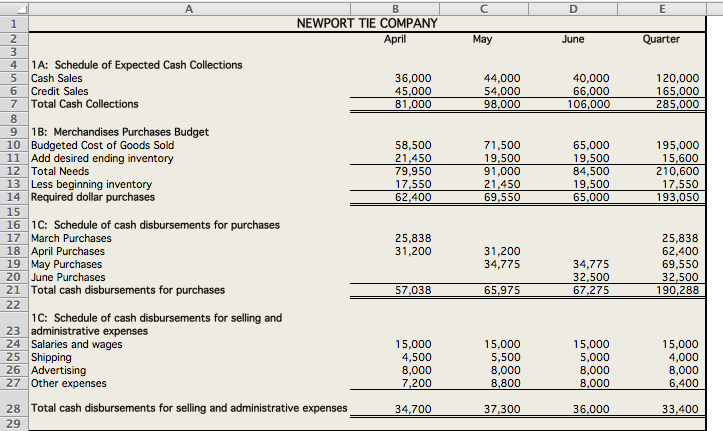Click the Cash Sales label cell
This screenshot has width=723, height=431.
(x=189, y=78)
